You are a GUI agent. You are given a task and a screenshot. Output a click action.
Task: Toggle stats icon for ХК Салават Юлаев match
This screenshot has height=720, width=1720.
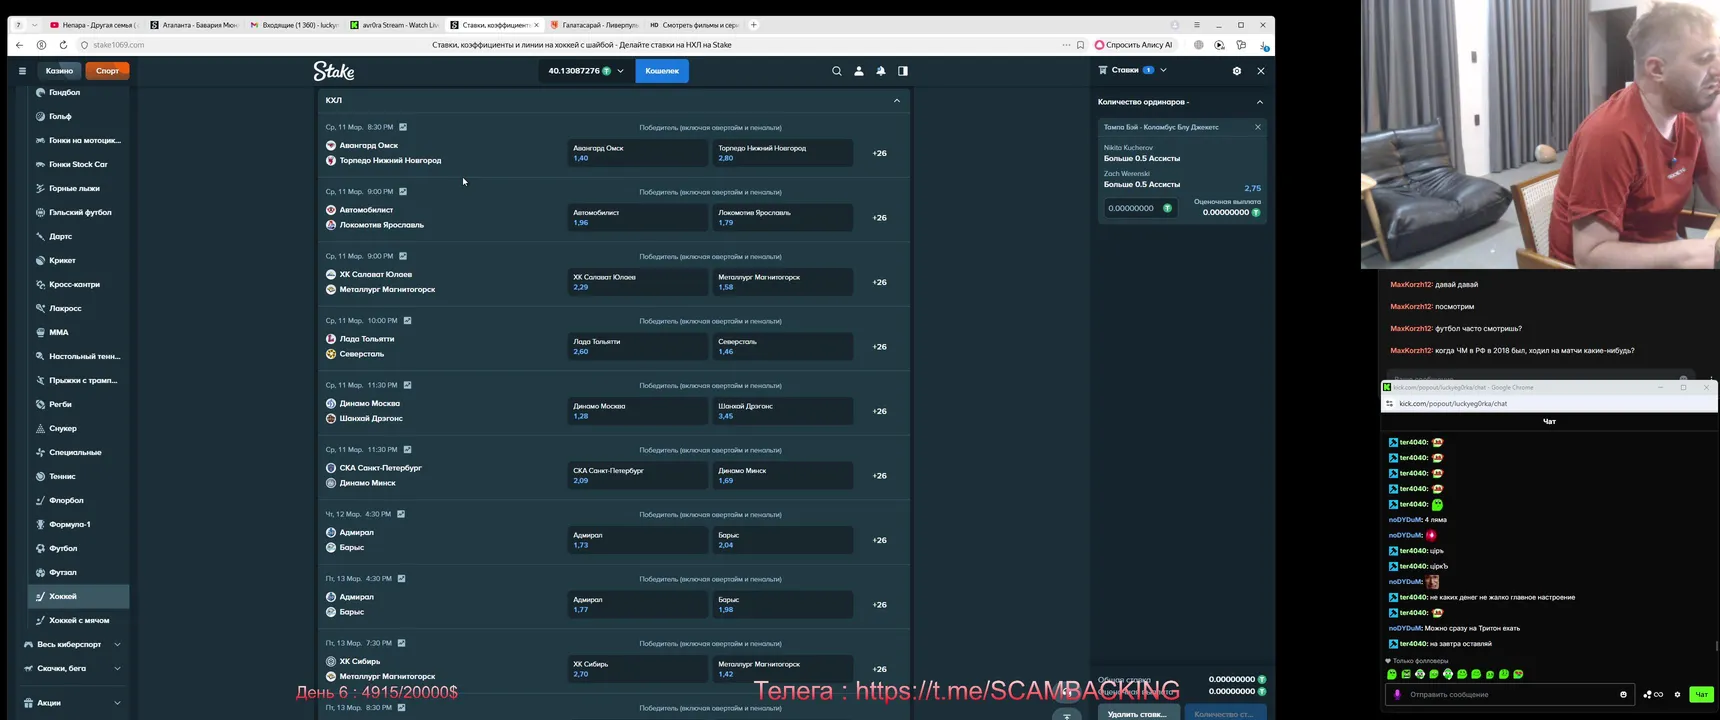coord(403,256)
